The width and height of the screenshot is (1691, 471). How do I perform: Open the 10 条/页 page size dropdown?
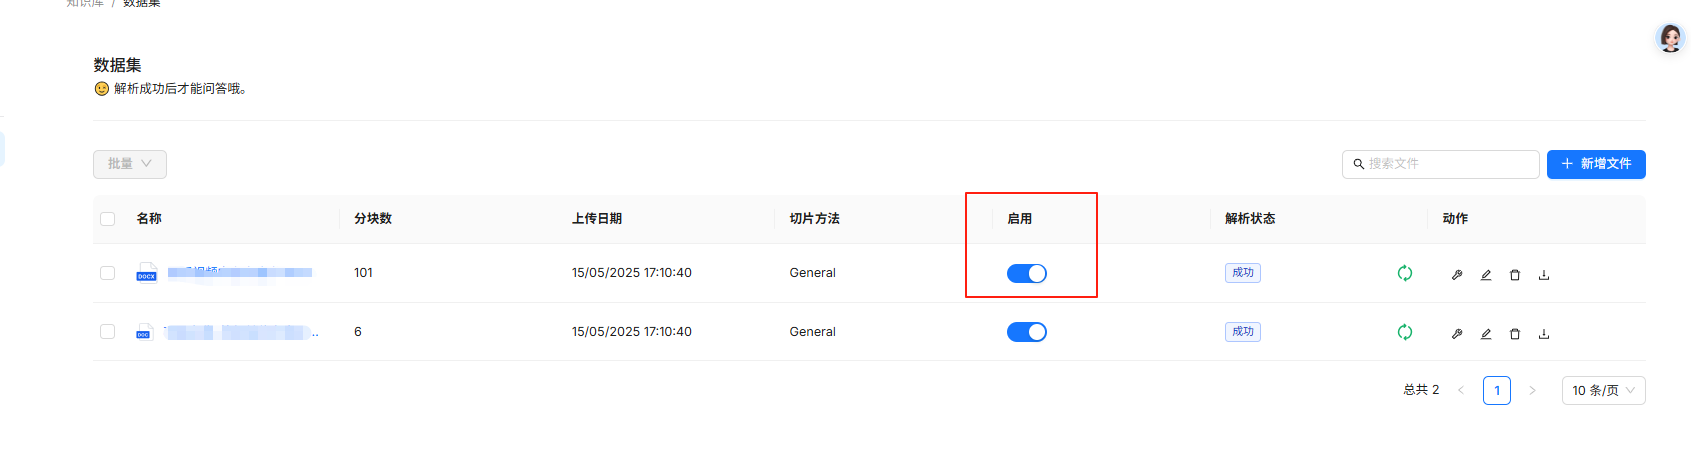click(1603, 390)
